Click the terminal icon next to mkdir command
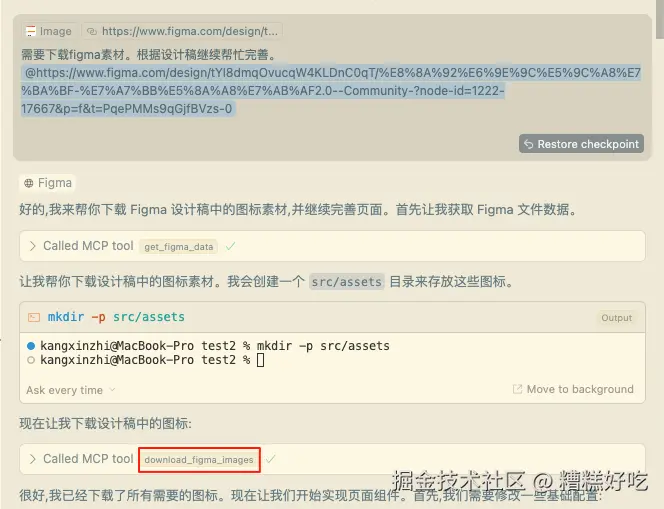This screenshot has height=509, width=664. 34,317
